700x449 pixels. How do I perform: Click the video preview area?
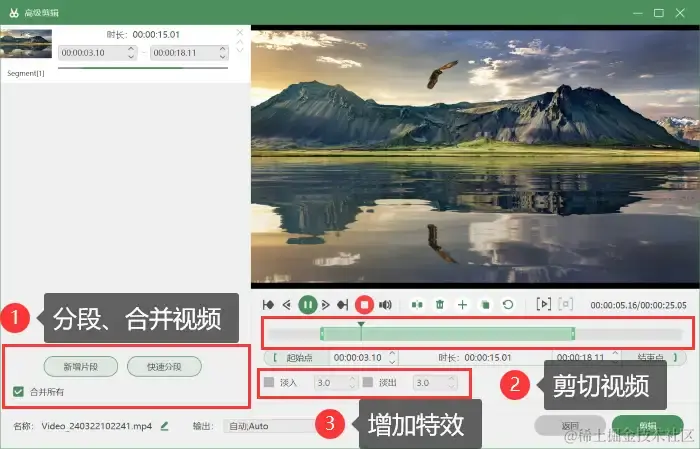(x=475, y=156)
